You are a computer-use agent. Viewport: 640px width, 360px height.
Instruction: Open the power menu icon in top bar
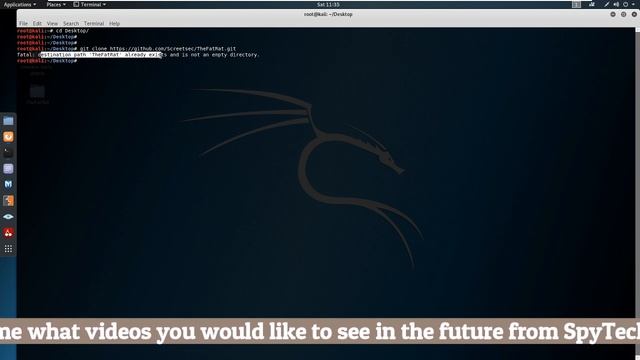625,4
